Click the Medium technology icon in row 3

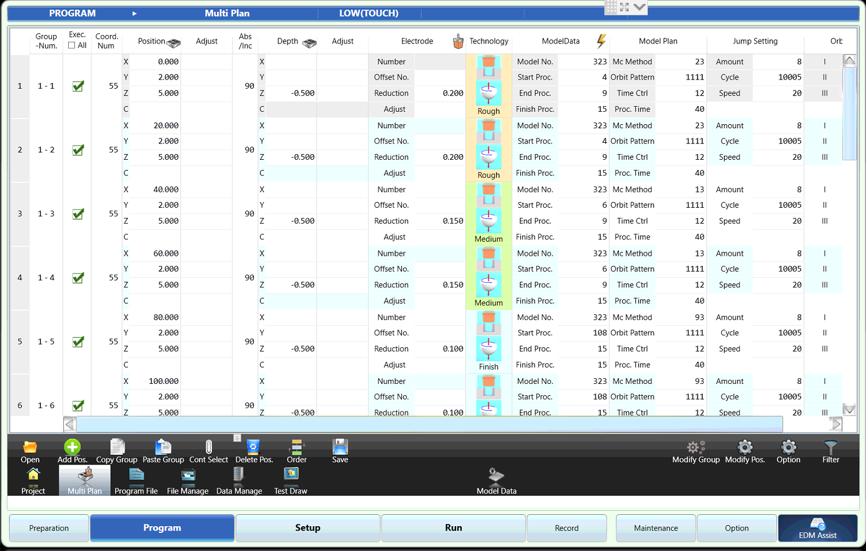488,214
